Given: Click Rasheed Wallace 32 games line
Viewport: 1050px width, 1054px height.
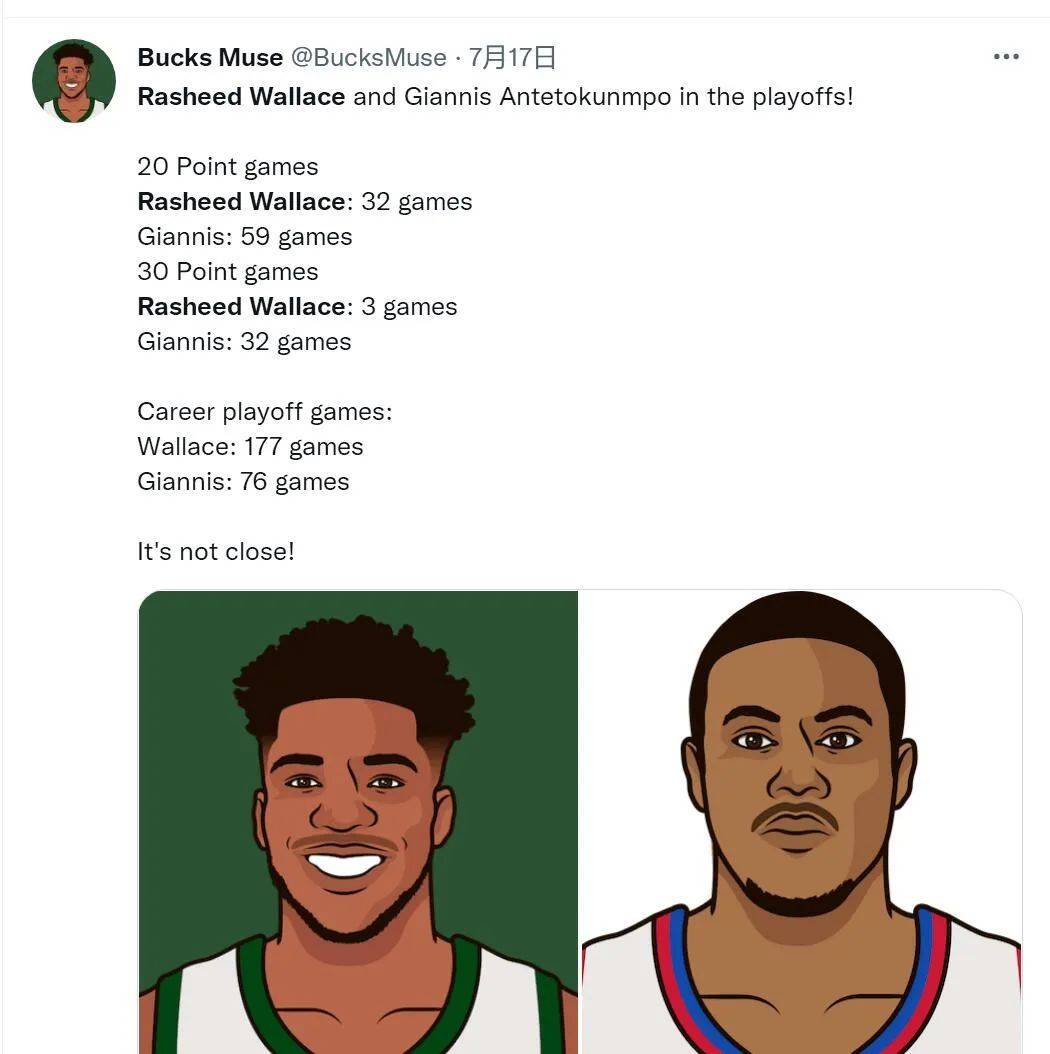Looking at the screenshot, I should point(305,202).
